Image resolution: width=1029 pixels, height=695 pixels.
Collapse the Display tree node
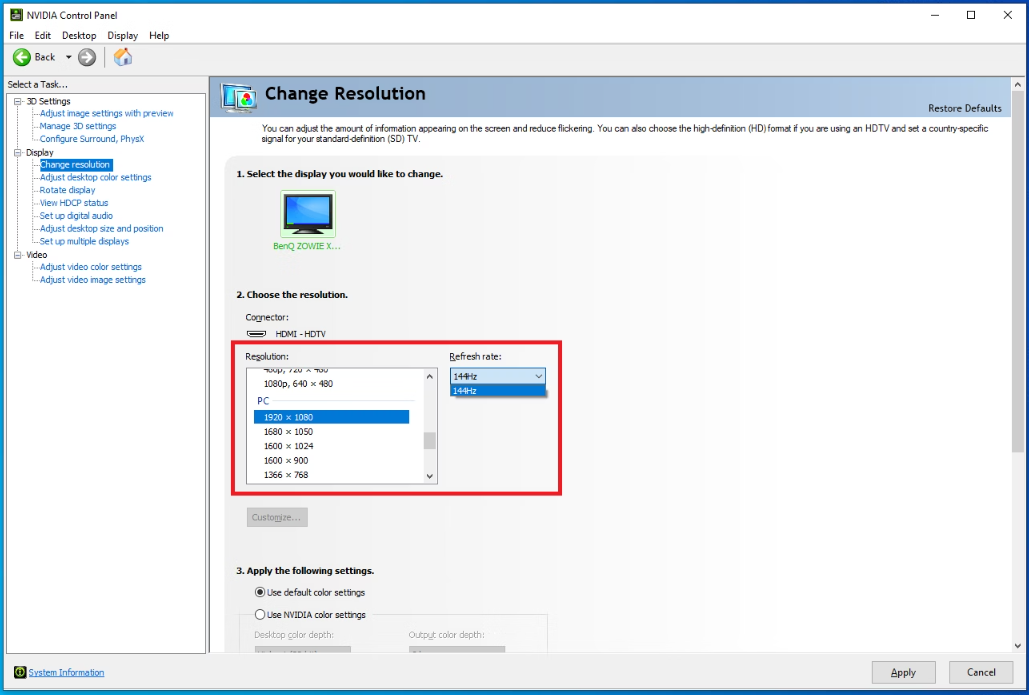click(x=18, y=152)
